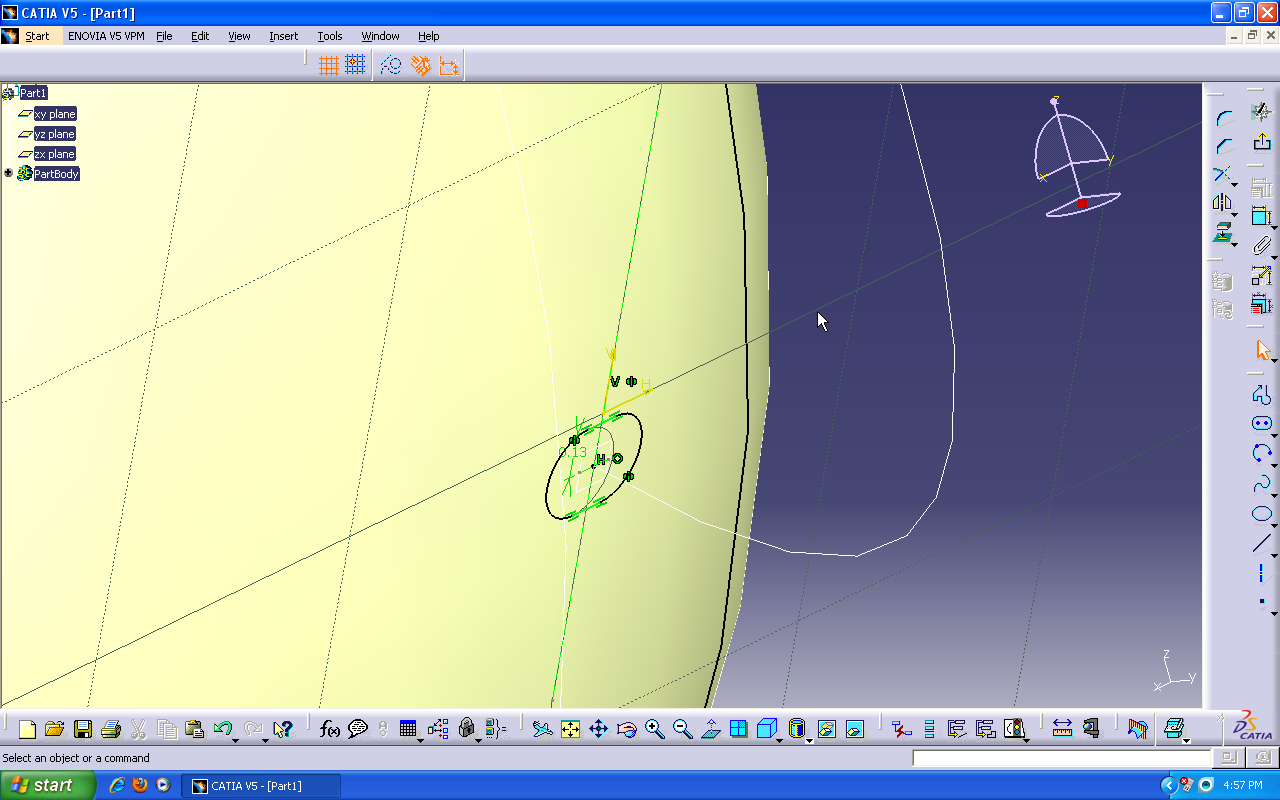The image size is (1280, 800).
Task: Open the Undo history dropdown arrow
Action: click(x=235, y=739)
